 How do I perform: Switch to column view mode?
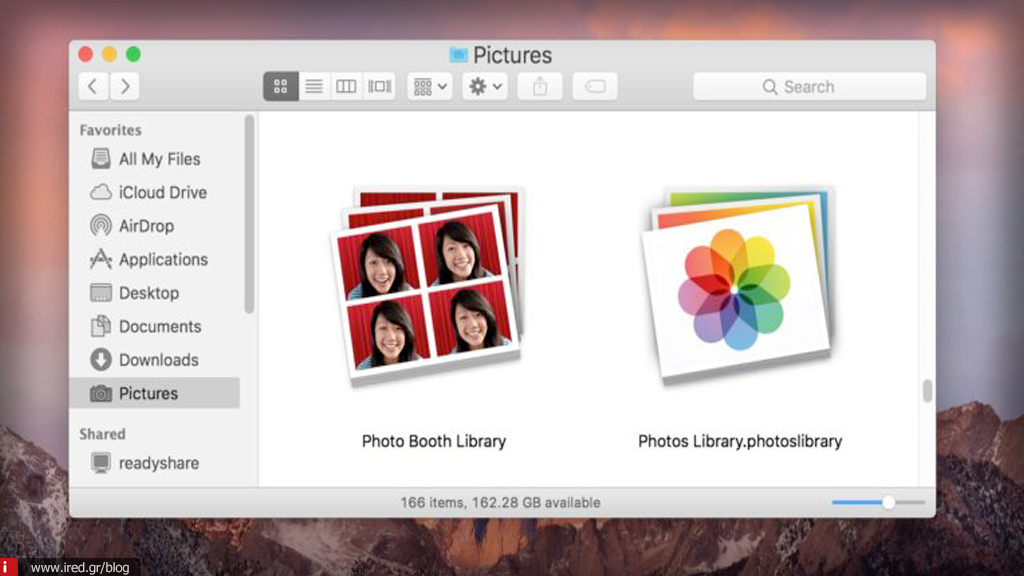pos(346,87)
